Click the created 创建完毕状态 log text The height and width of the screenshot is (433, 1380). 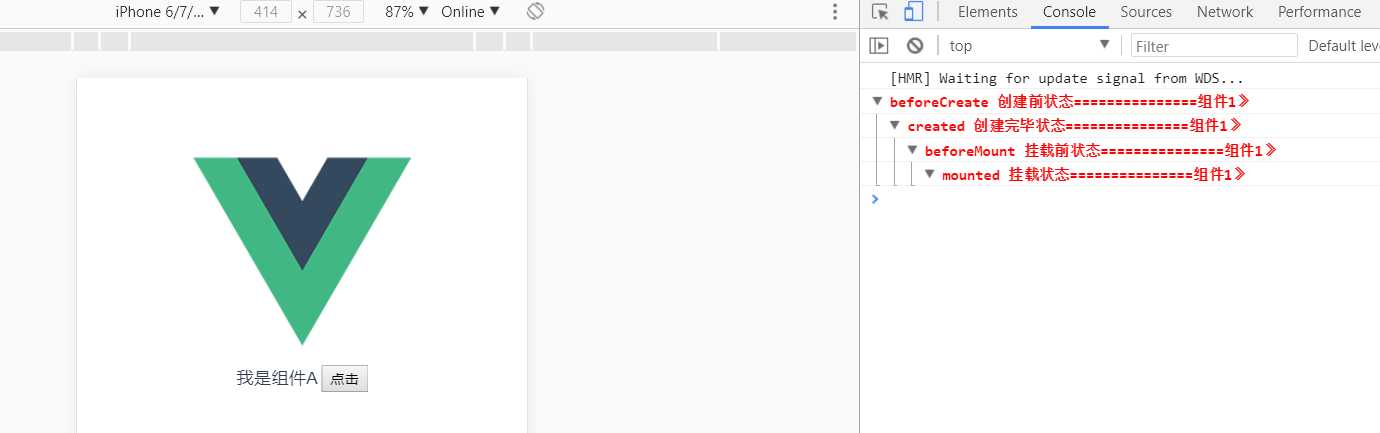pos(1075,125)
